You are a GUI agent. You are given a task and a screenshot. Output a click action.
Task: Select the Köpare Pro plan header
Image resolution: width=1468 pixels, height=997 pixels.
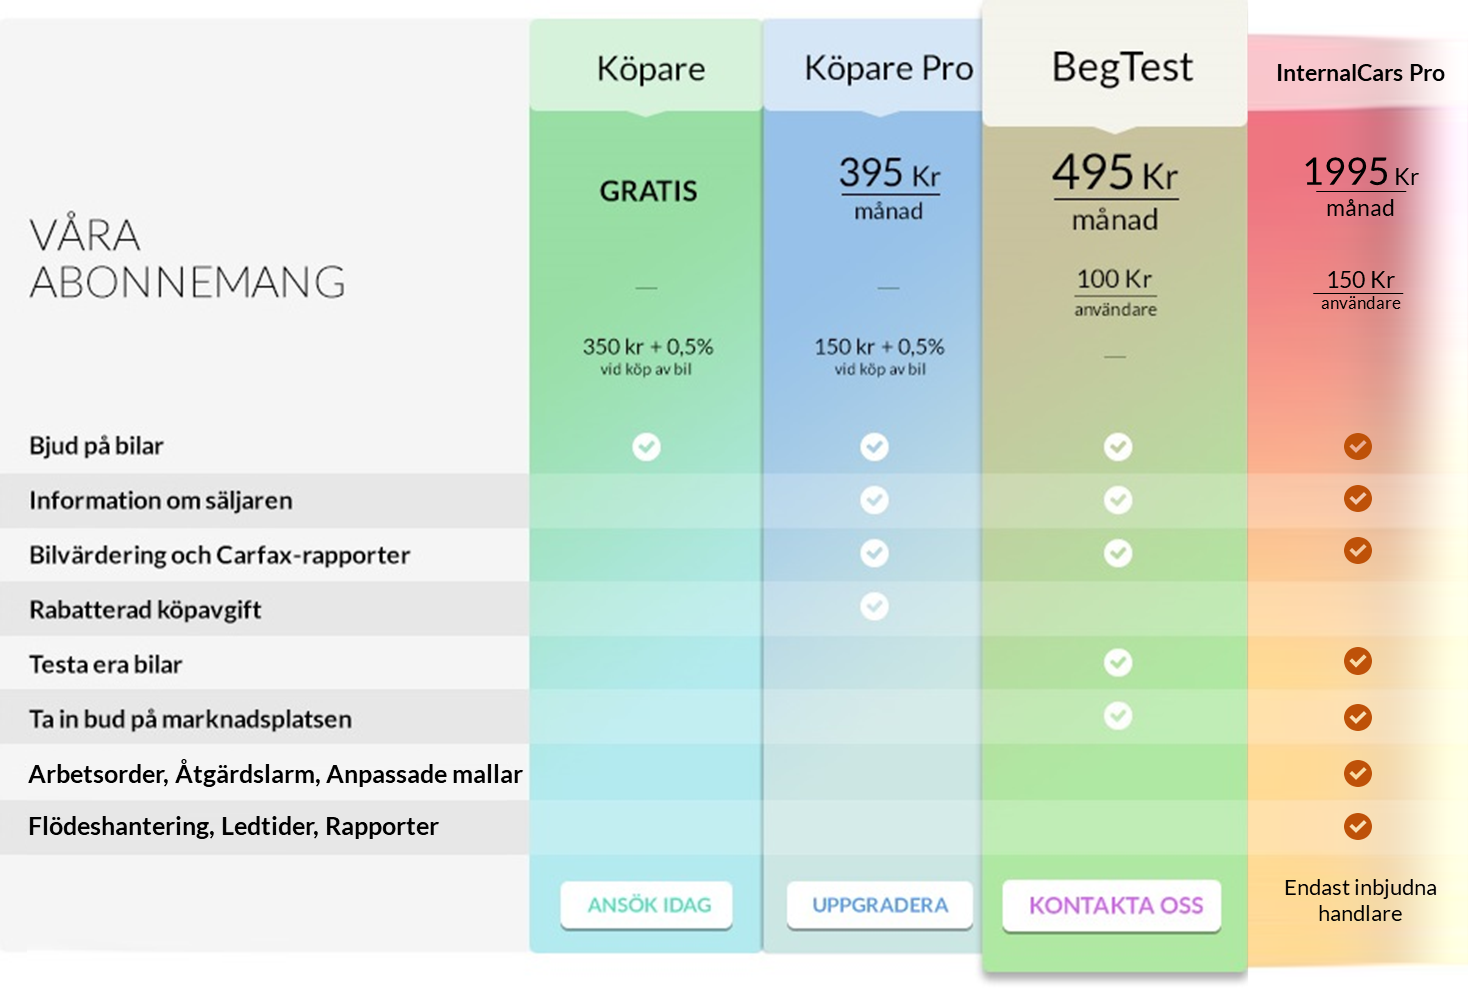(x=887, y=66)
